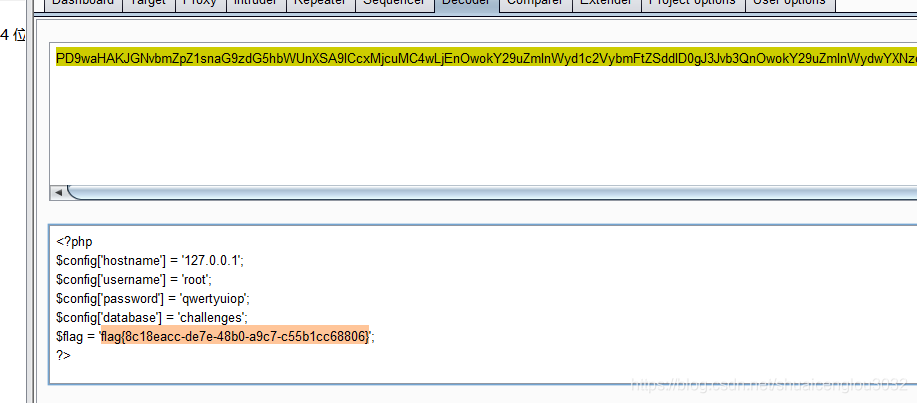Image resolution: width=917 pixels, height=403 pixels.
Task: Go to the Project options tab
Action: (692, 4)
